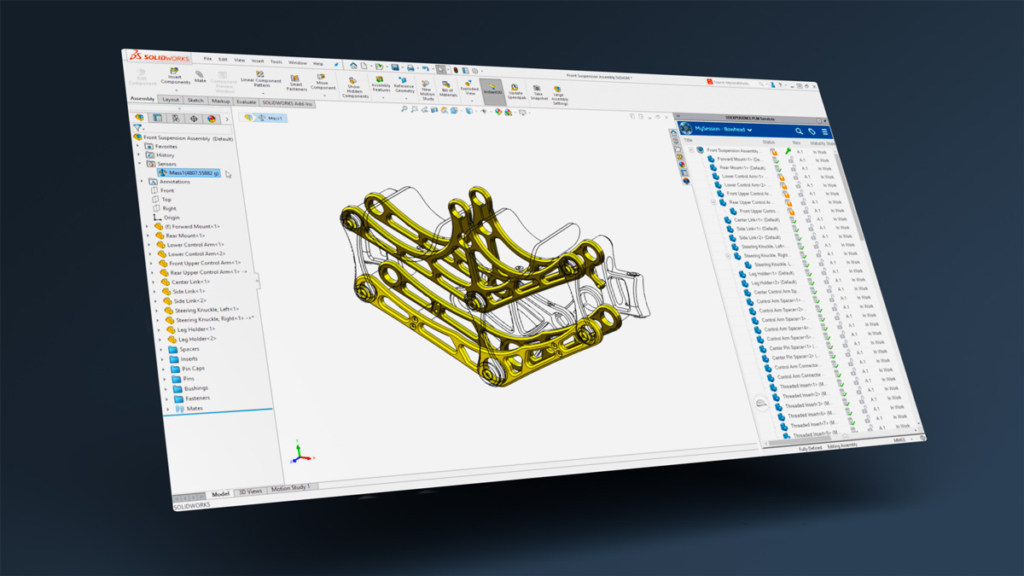1024x576 pixels.
Task: Open the Tools menu
Action: point(274,62)
